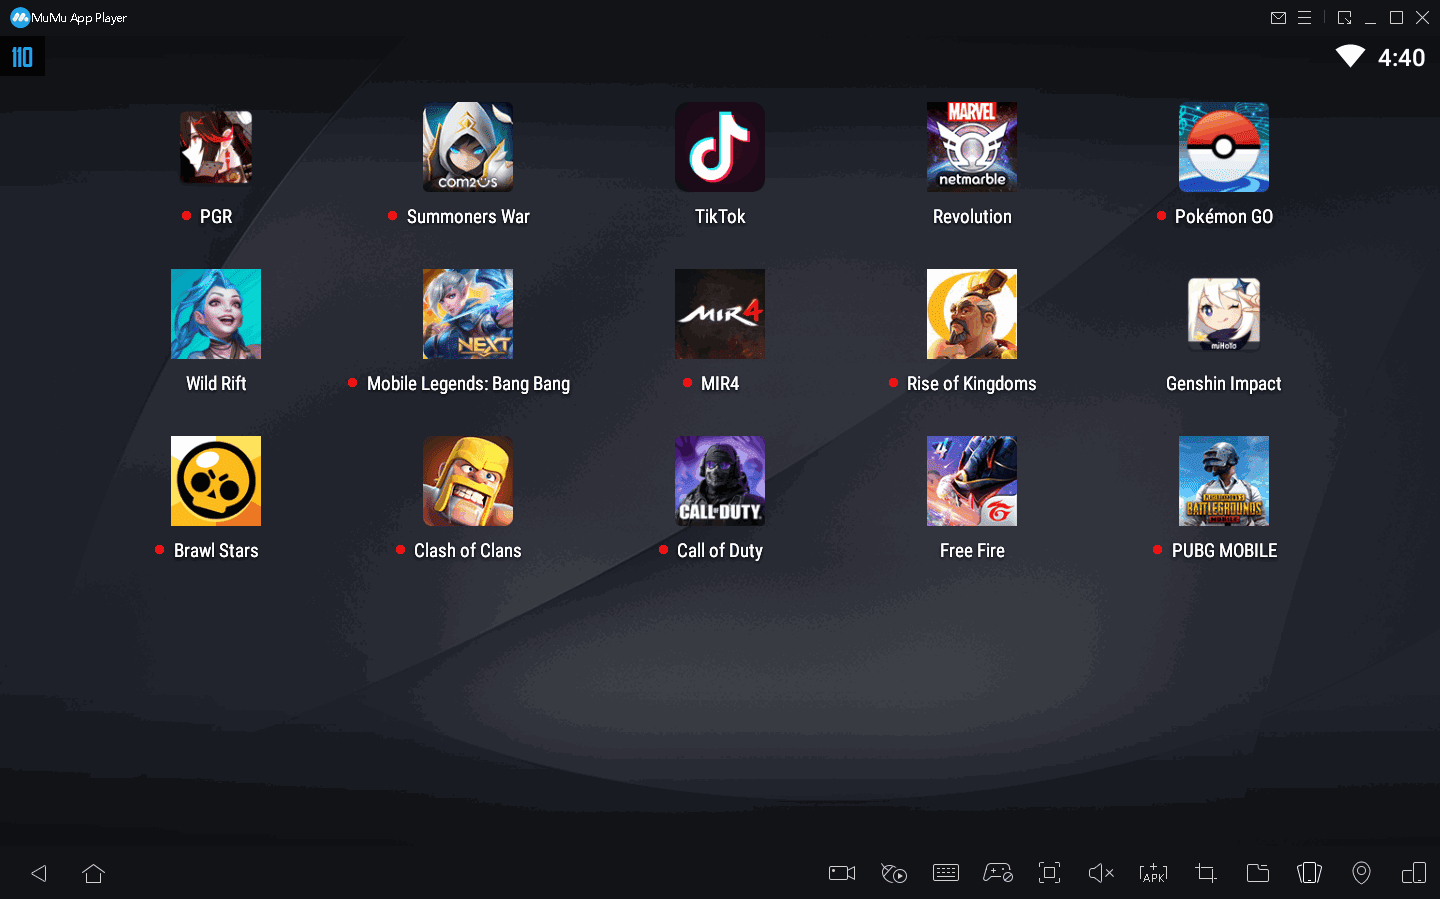Toggle the mute sound speaker icon
Screen dimensions: 1440x899
point(1101,873)
